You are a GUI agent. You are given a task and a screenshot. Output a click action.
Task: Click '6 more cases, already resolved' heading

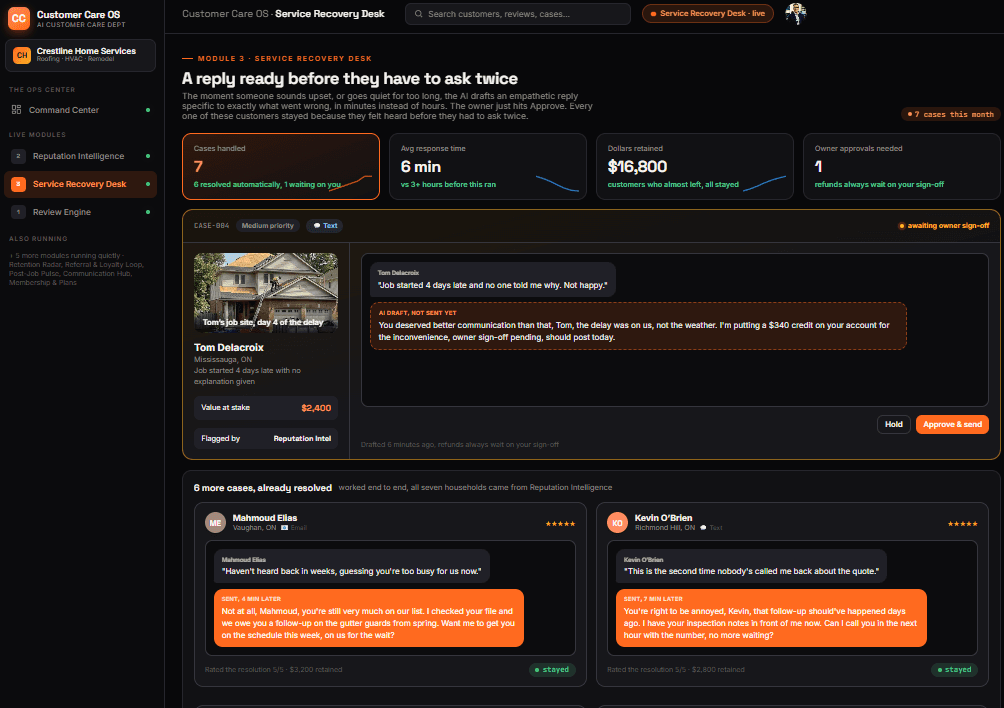point(263,488)
